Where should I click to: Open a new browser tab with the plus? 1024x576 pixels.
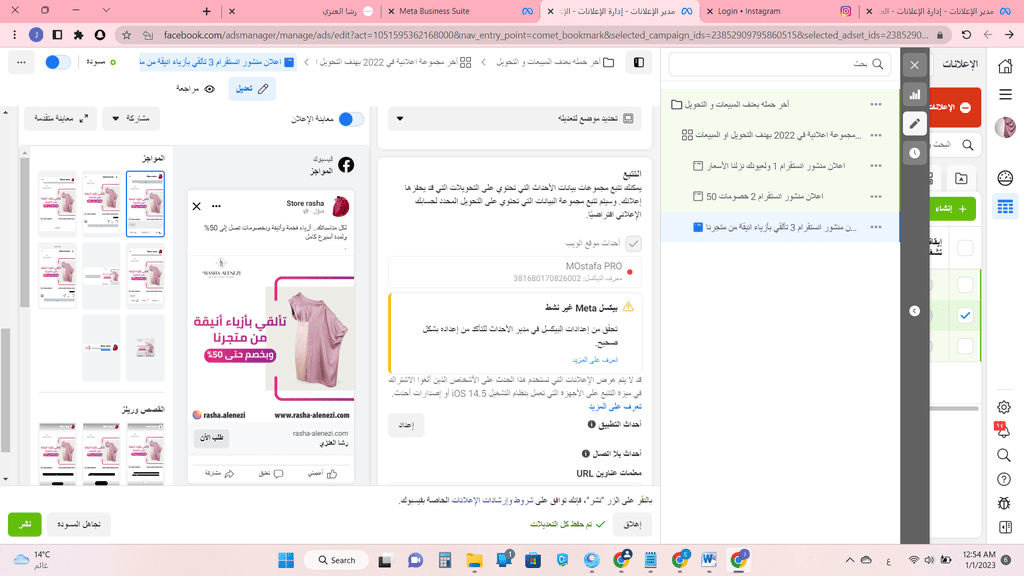click(x=206, y=11)
